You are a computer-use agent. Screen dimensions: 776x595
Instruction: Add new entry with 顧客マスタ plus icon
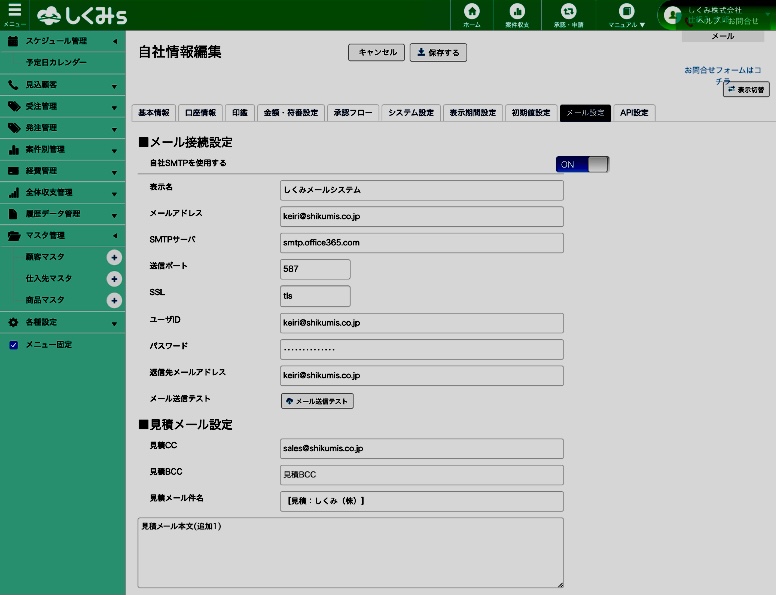(114, 257)
